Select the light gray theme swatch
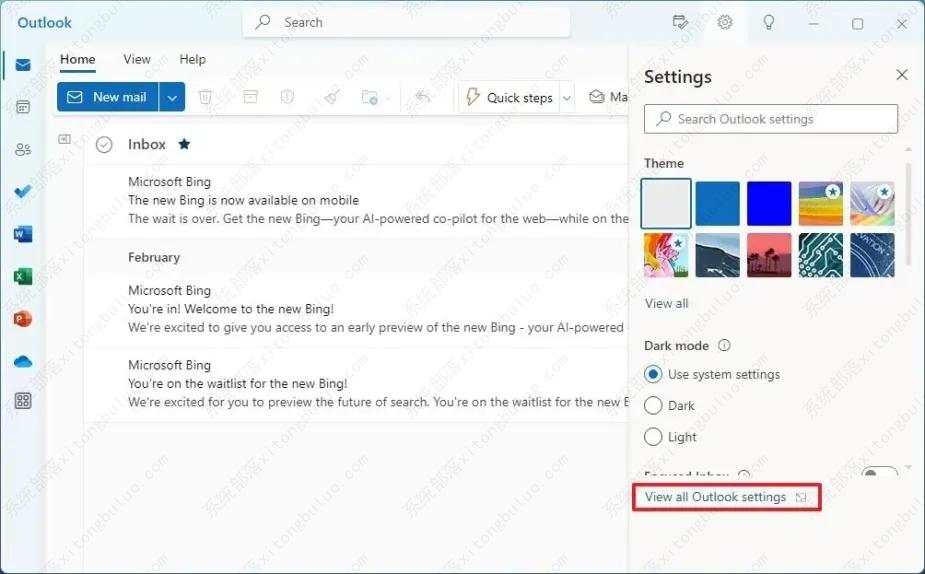 tap(666, 204)
